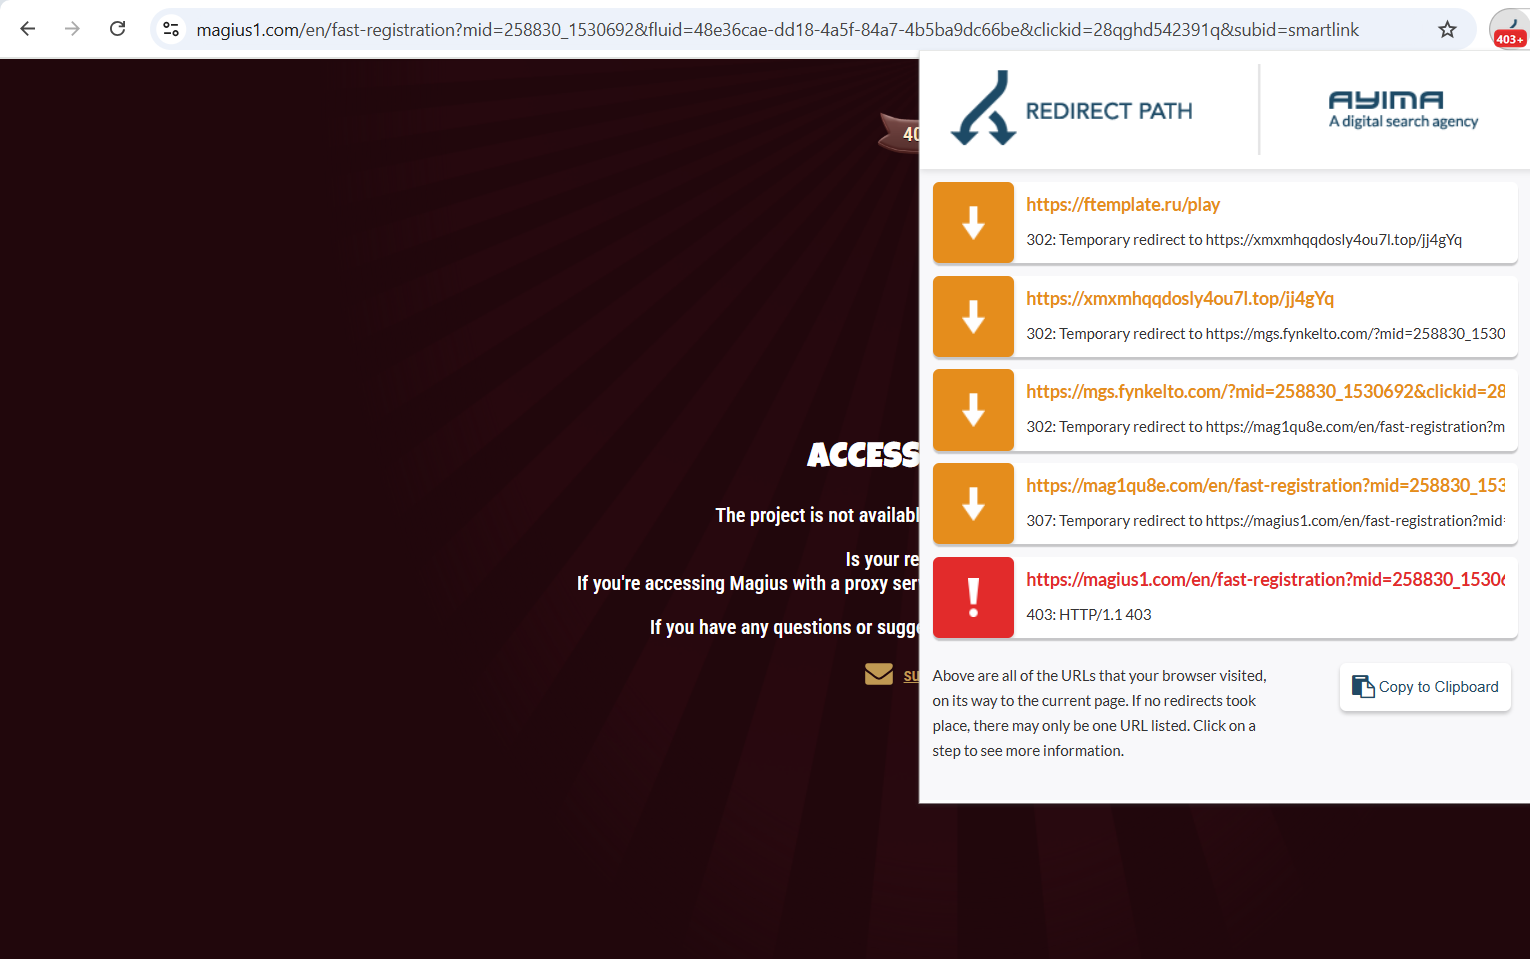
Task: Click red exclamation icon for magius1.com step
Action: point(973,597)
